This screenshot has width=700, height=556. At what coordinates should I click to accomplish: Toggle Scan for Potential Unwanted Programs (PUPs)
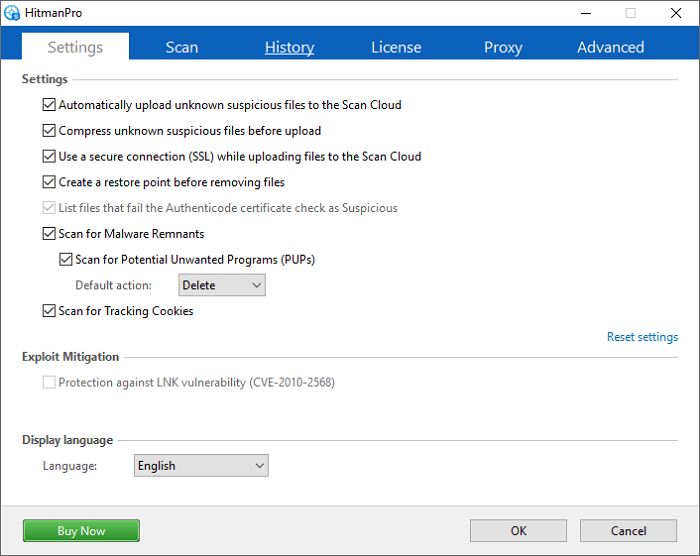(x=66, y=259)
